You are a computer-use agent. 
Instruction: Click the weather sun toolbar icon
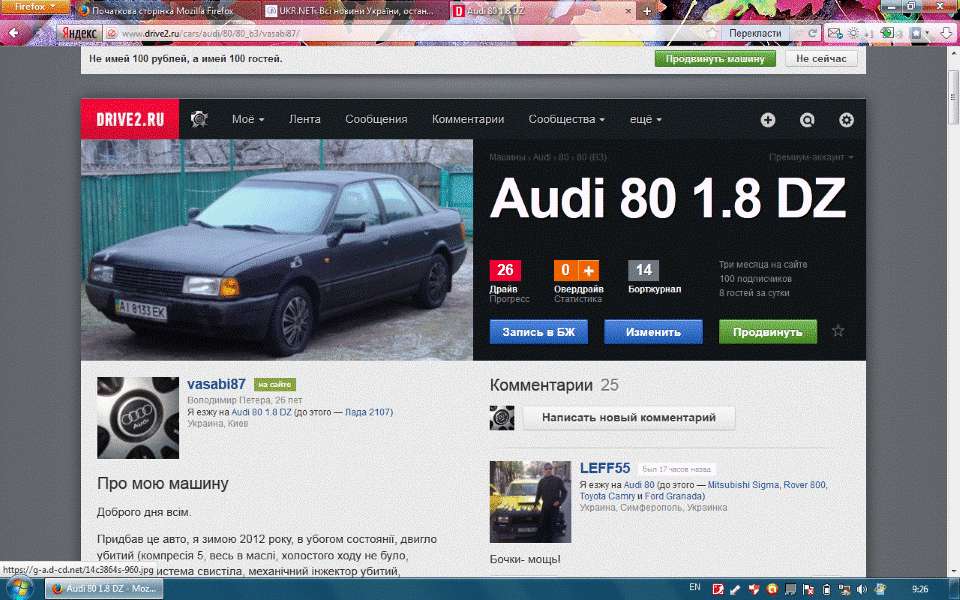[852, 33]
